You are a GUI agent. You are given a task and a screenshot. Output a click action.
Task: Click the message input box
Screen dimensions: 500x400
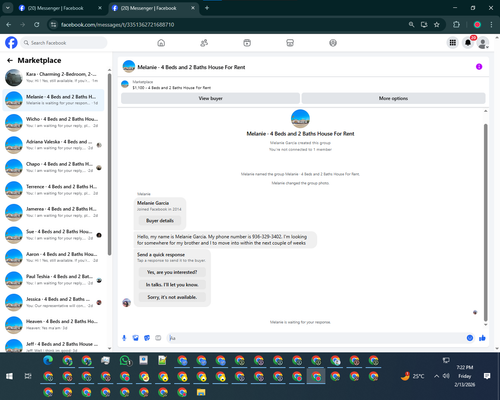tap(317, 338)
